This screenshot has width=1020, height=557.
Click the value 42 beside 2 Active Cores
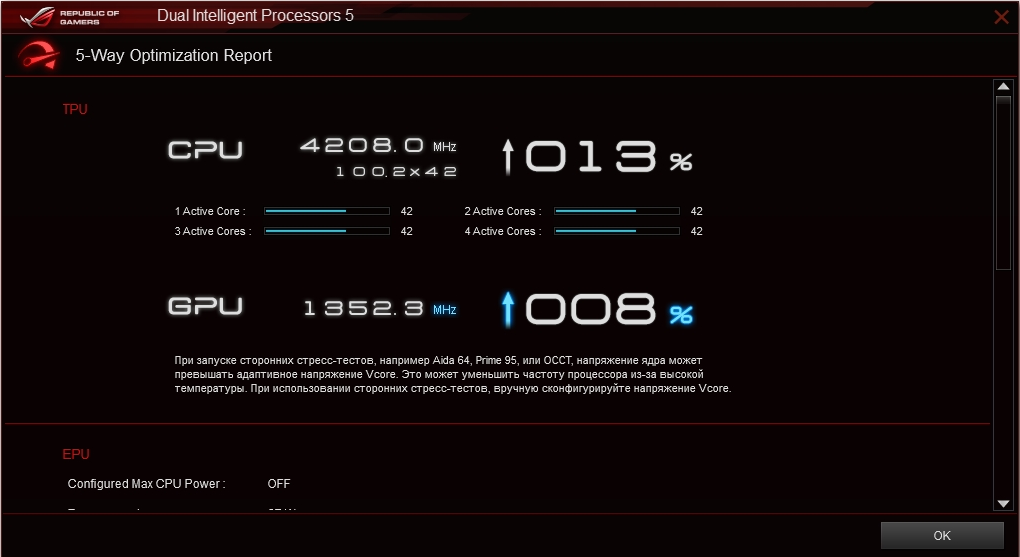point(696,211)
